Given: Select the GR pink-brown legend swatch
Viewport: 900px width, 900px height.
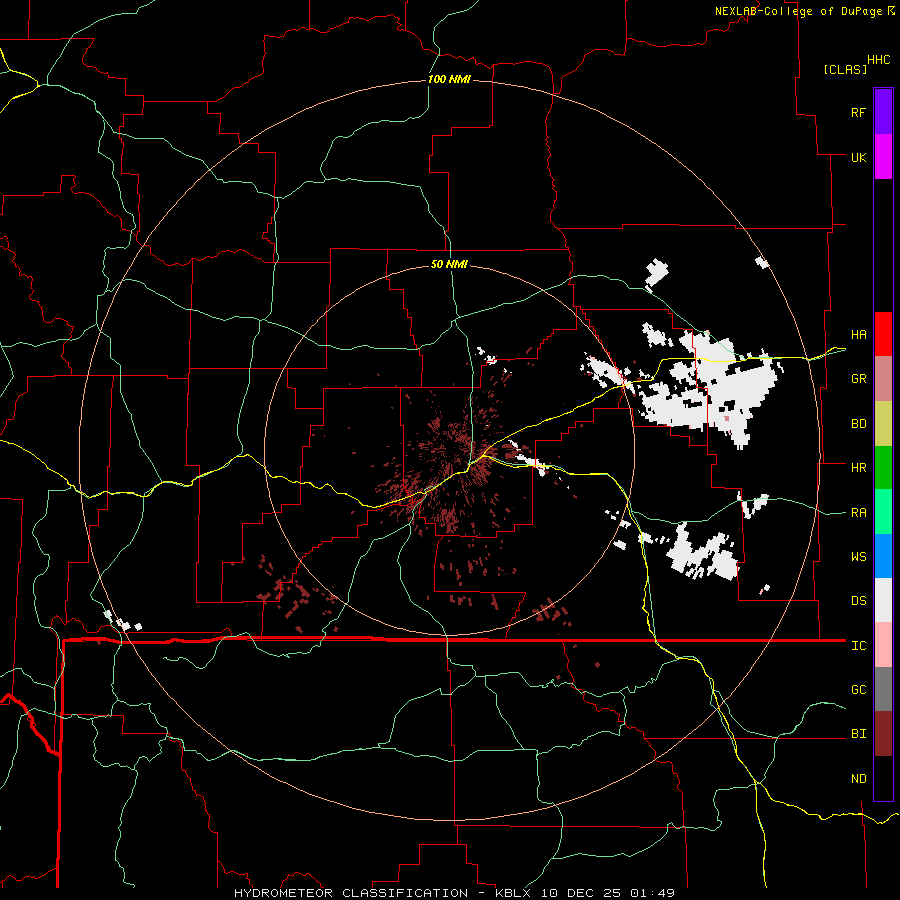Looking at the screenshot, I should 883,379.
